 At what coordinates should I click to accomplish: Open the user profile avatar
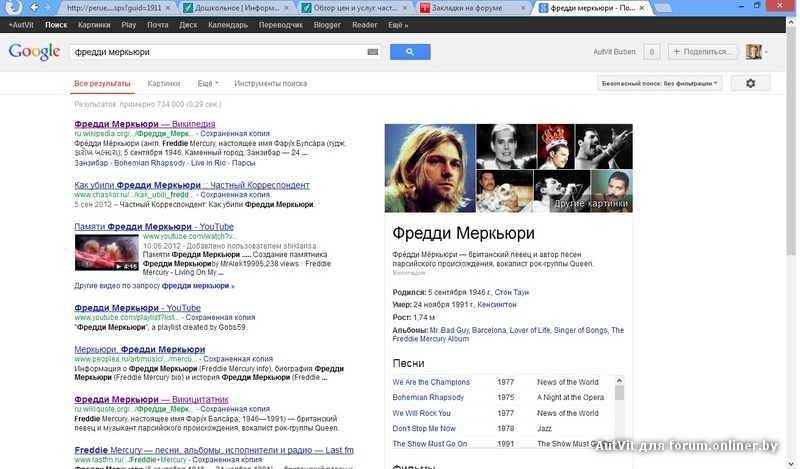[754, 52]
